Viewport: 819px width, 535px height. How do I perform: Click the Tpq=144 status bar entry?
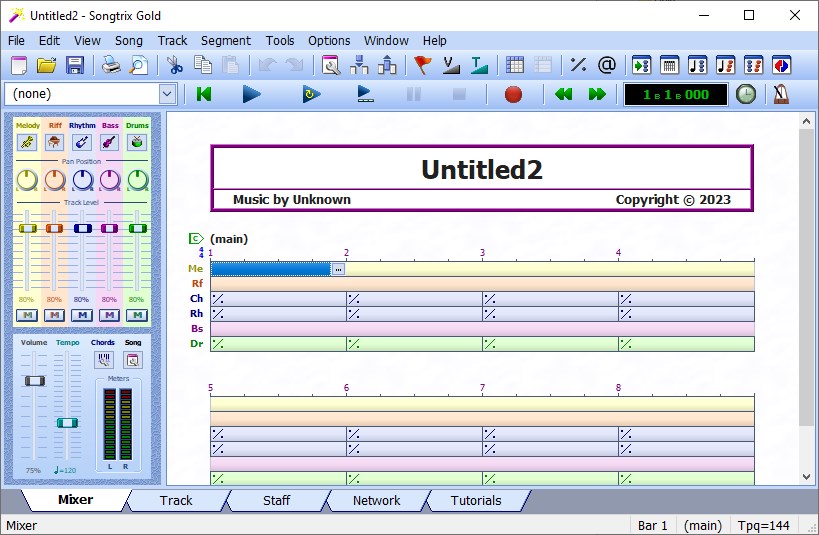click(x=763, y=526)
